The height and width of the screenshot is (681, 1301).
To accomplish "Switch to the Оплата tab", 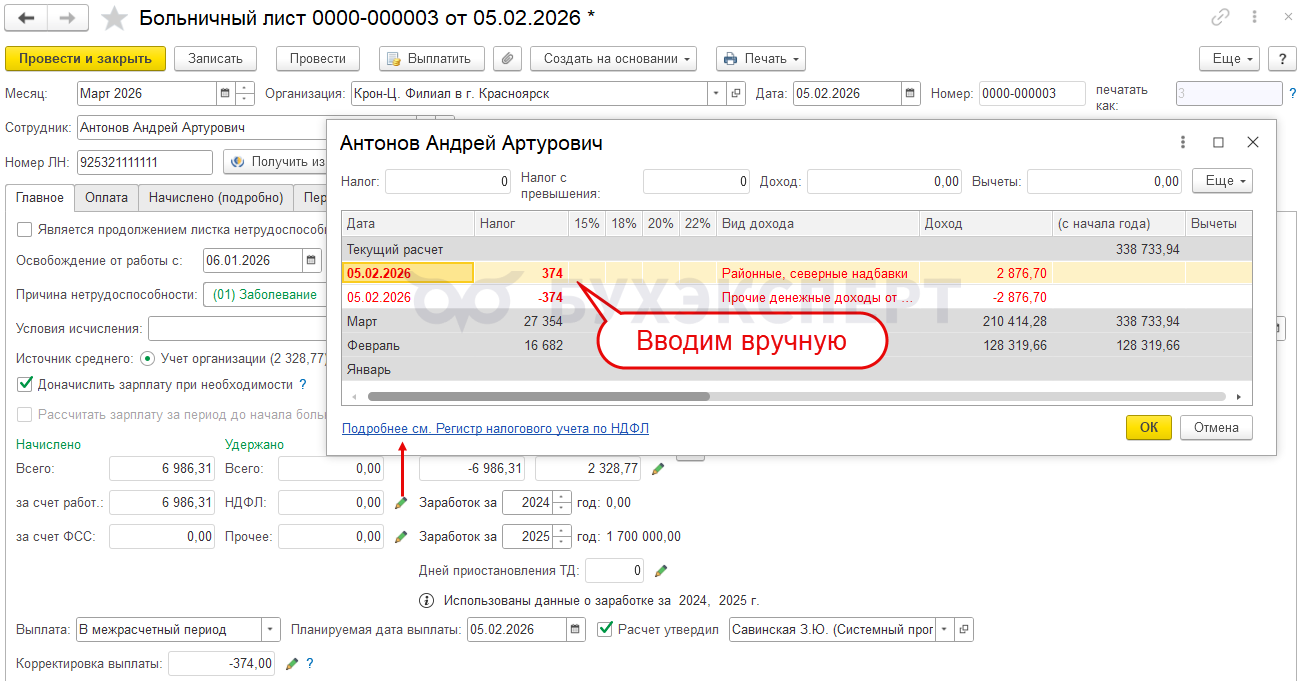I will pos(106,198).
